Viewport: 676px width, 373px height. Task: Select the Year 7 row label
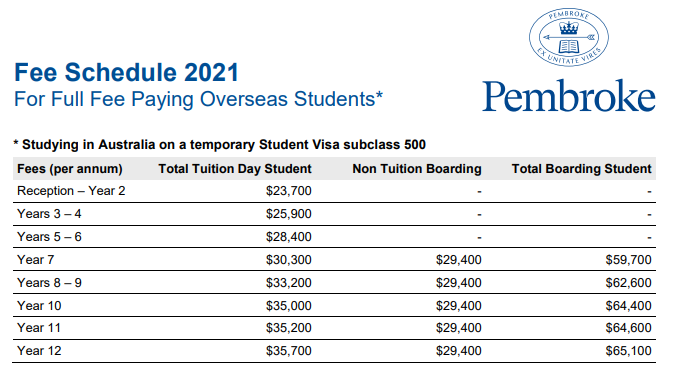tap(35, 260)
